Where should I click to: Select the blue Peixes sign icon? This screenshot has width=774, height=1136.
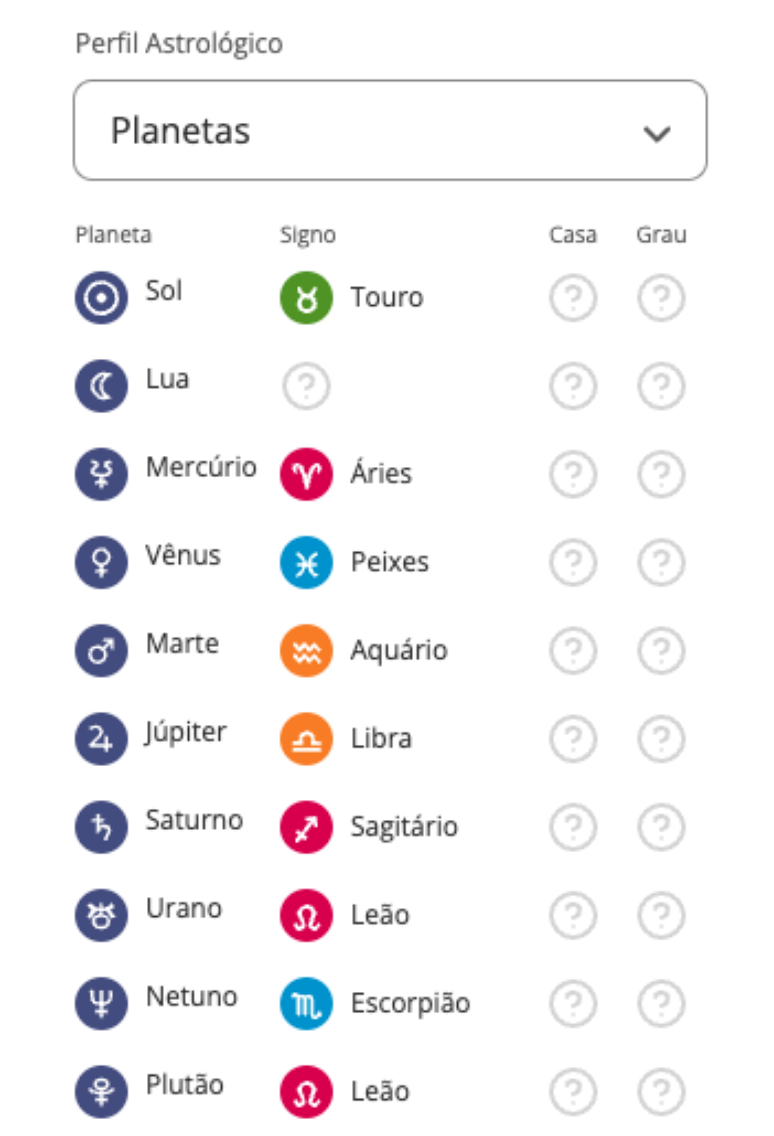pos(306,562)
